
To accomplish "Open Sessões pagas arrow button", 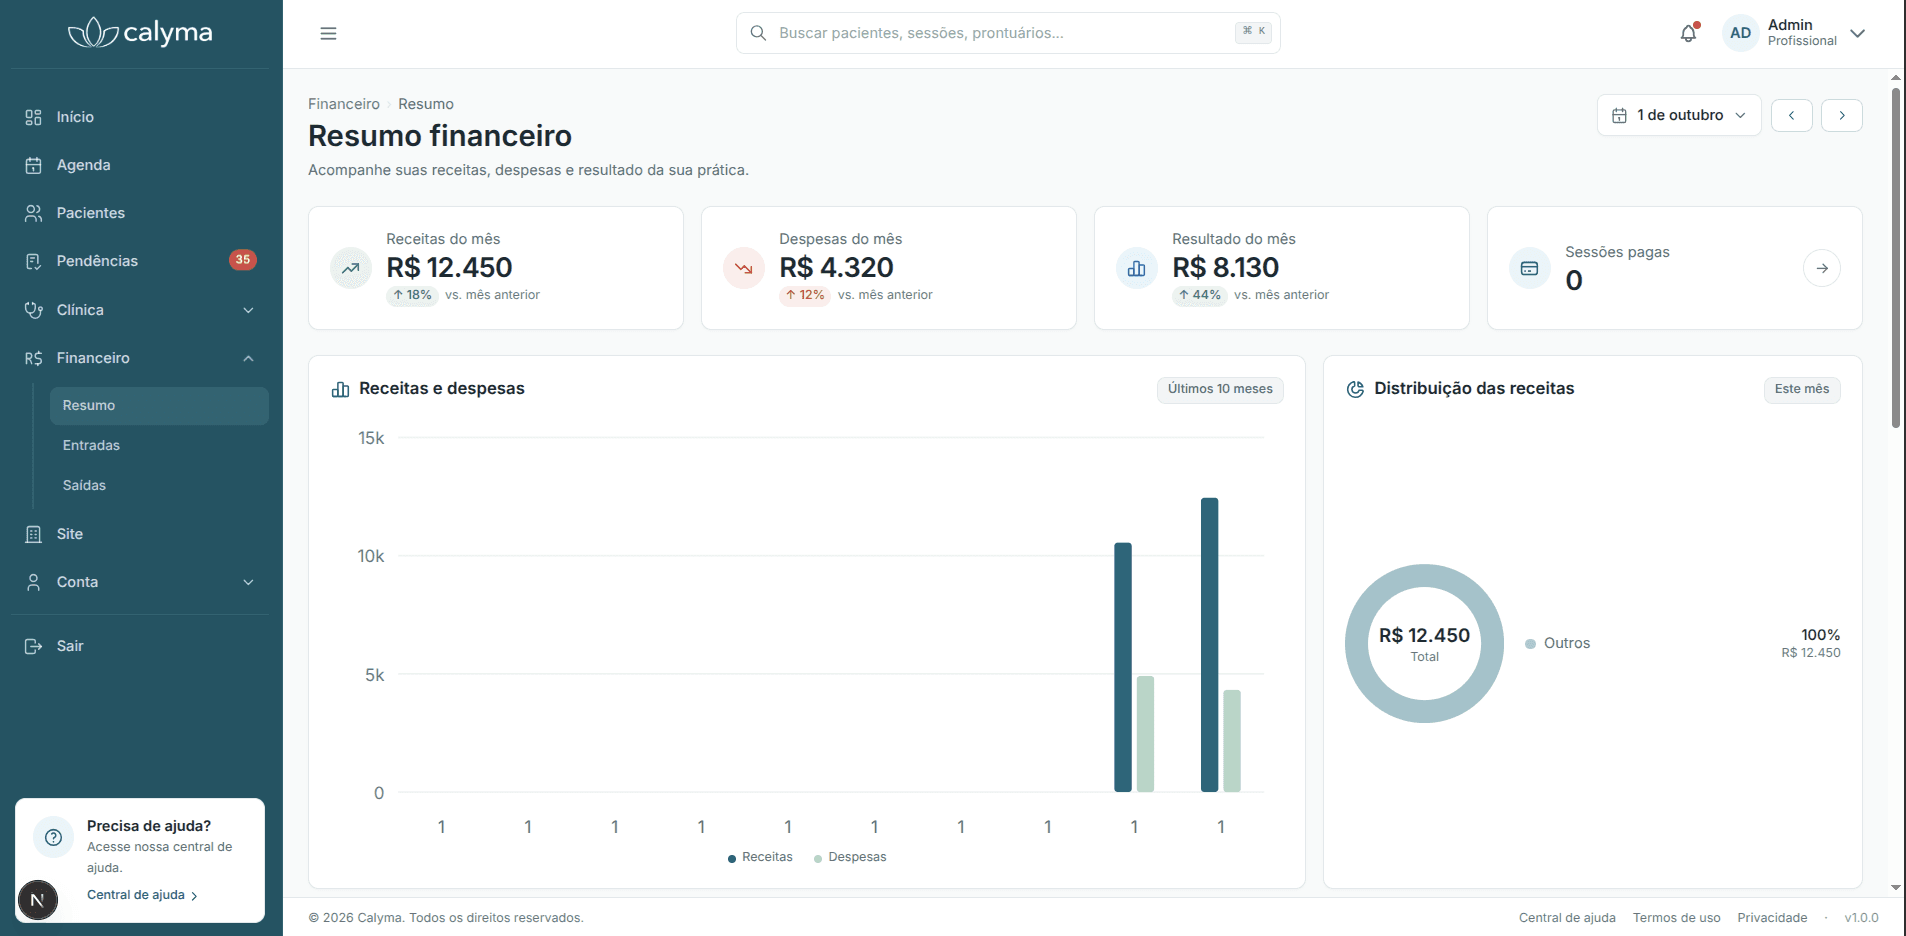I will [1822, 268].
